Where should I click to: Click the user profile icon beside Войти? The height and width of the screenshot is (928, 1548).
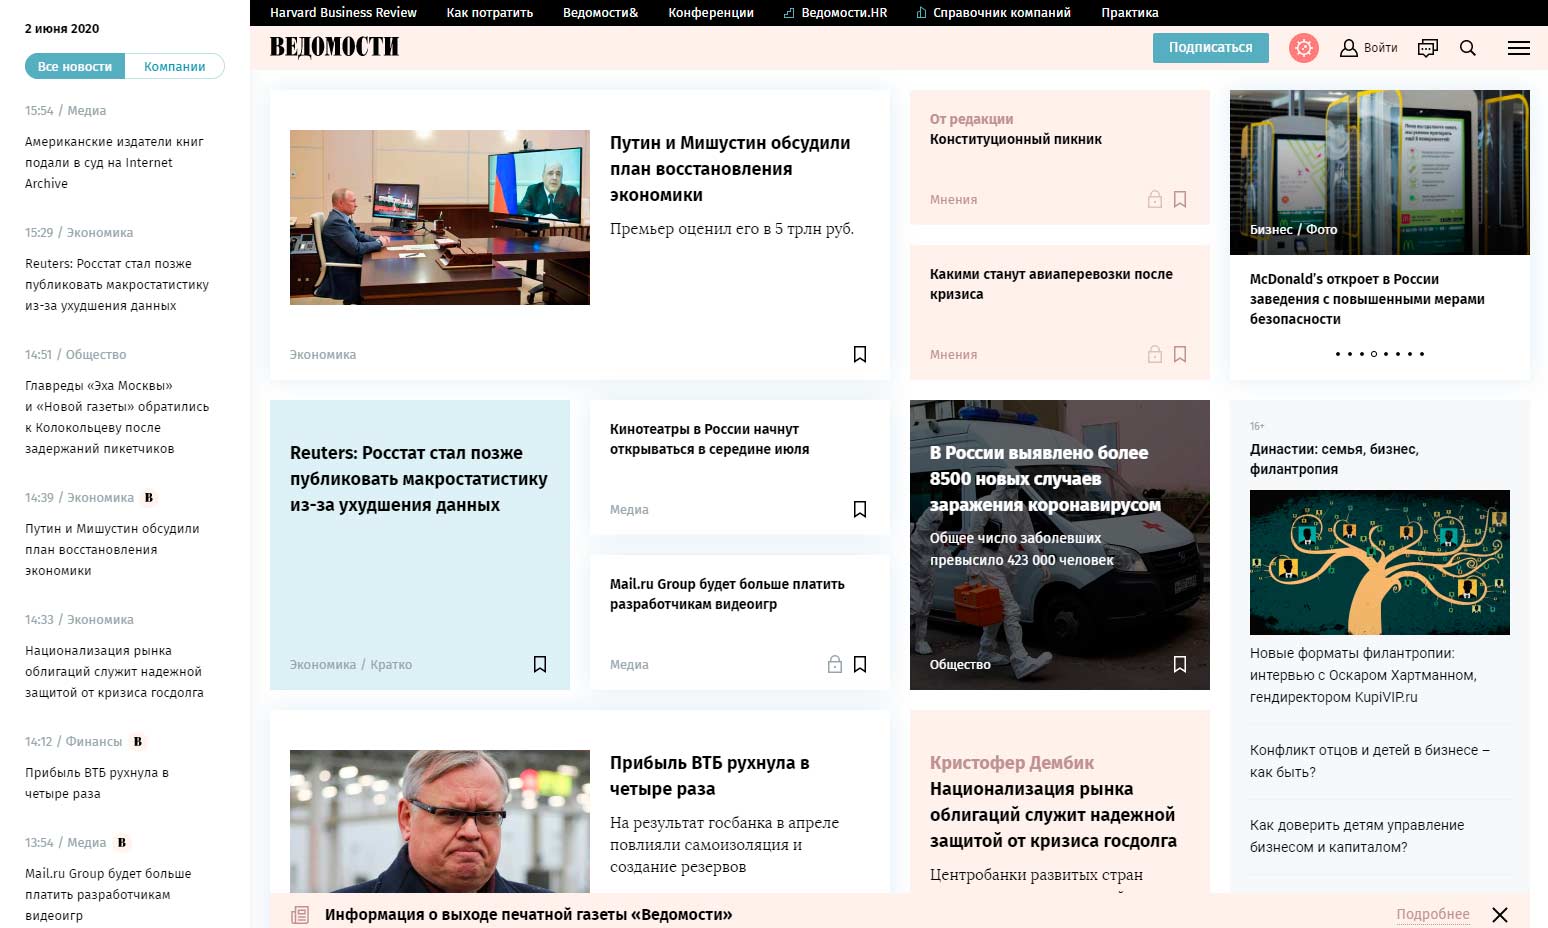[1349, 48]
